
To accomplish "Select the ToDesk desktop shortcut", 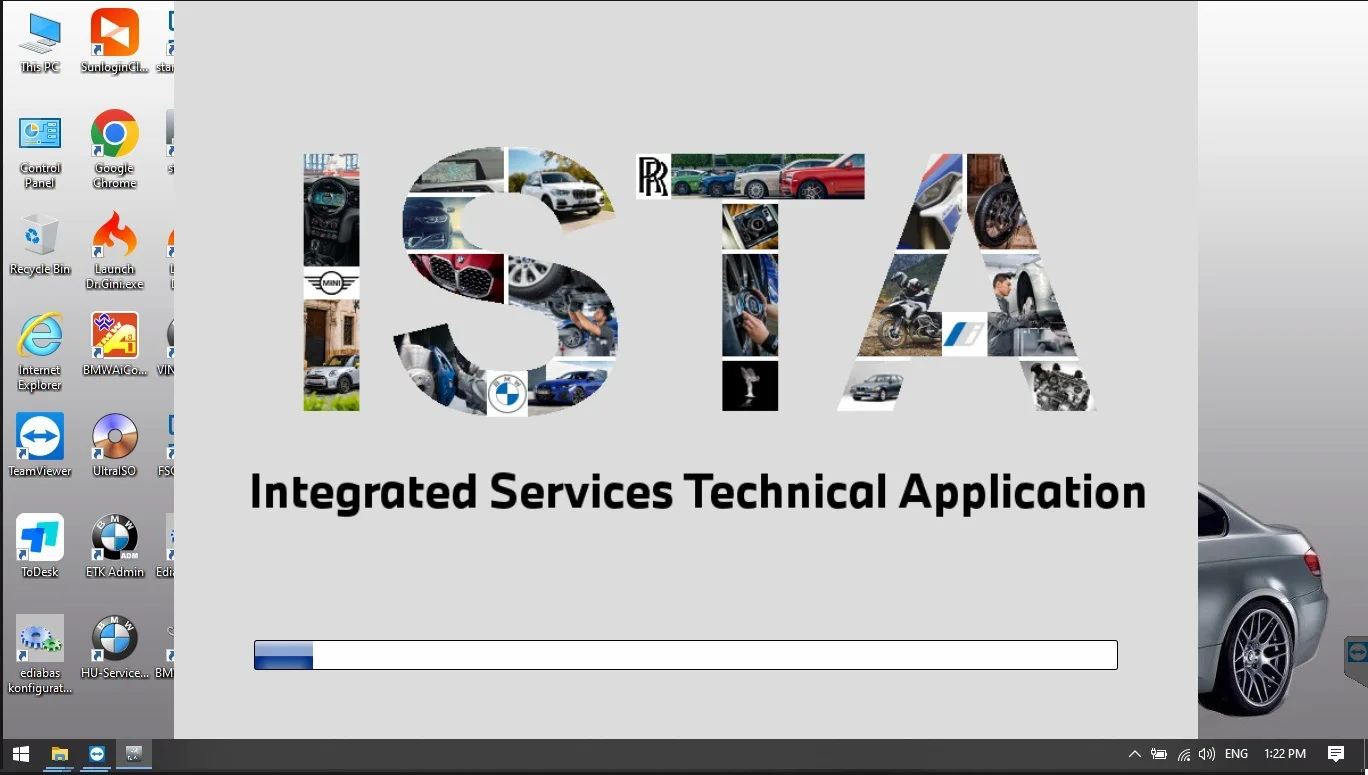I will pyautogui.click(x=40, y=546).
